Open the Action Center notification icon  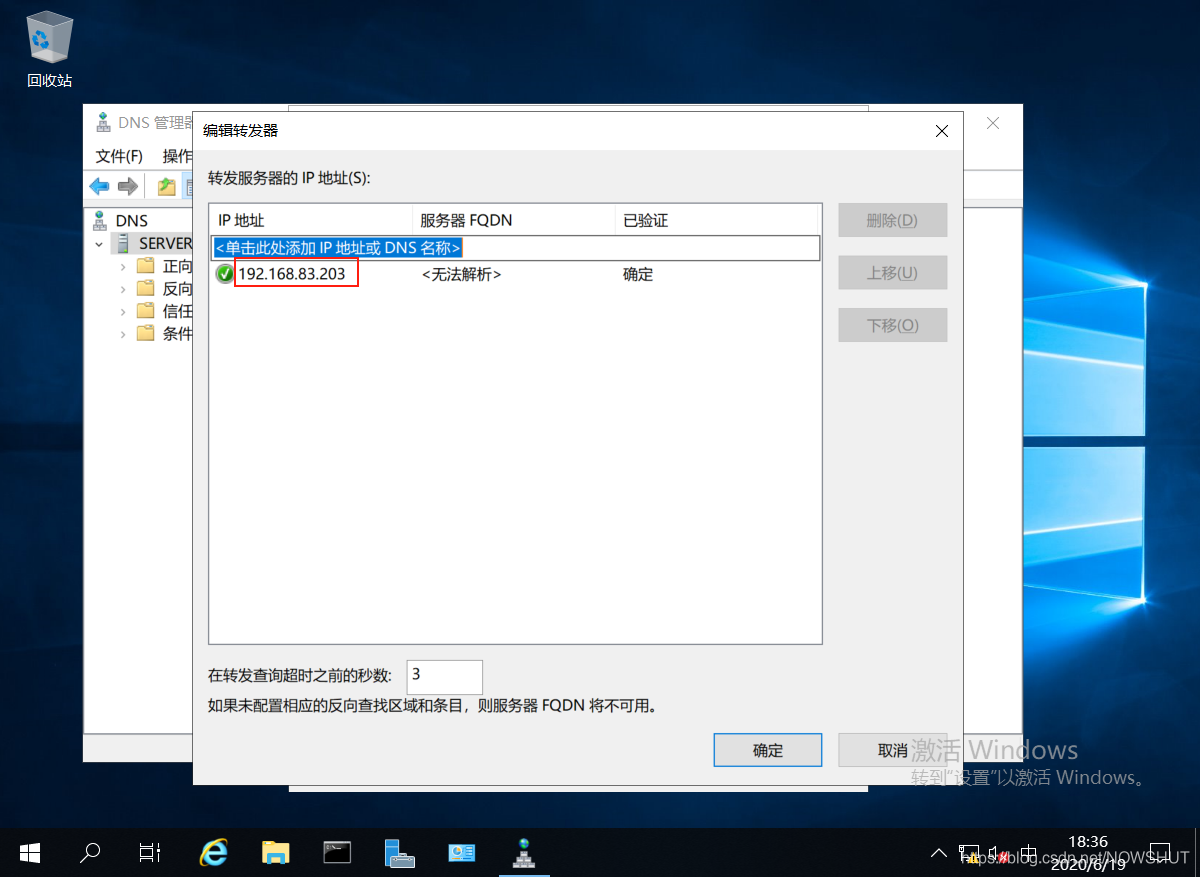1159,853
